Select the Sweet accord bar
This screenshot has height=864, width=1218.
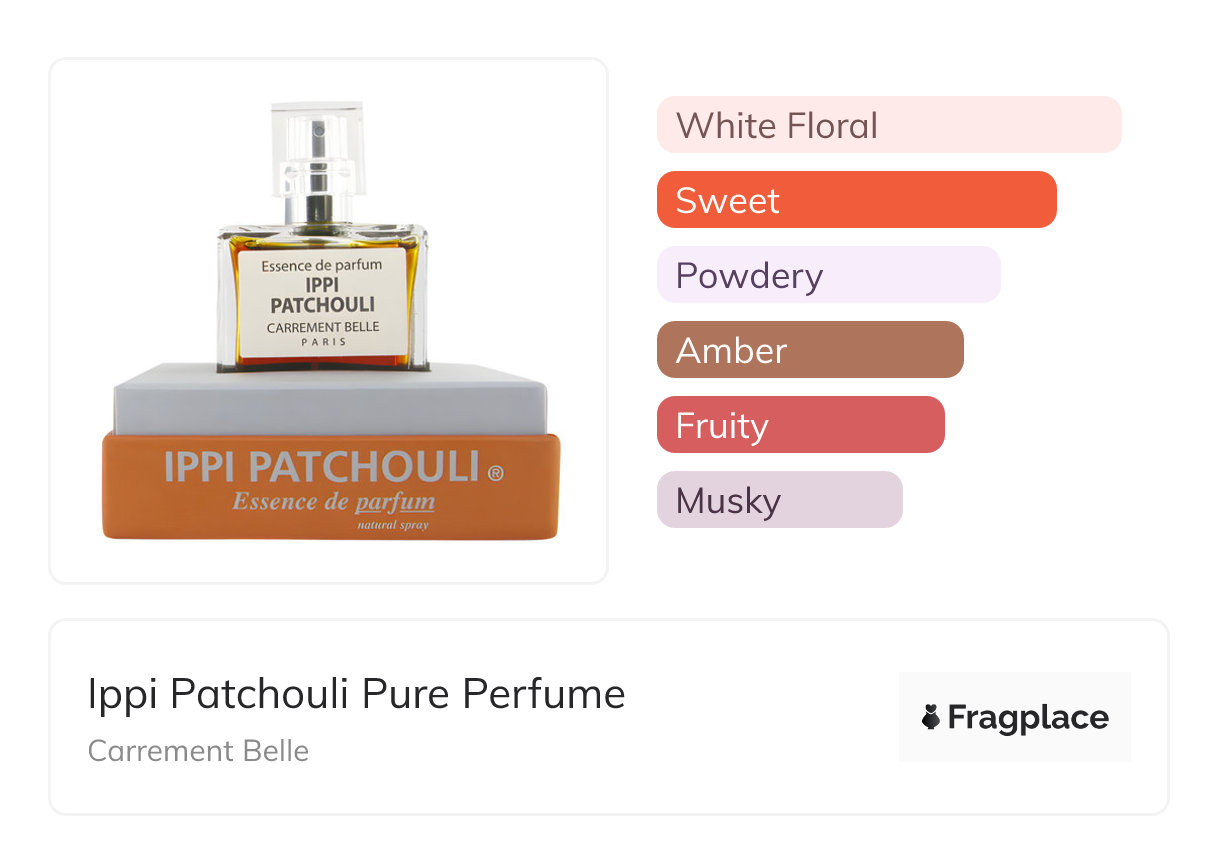pos(857,200)
